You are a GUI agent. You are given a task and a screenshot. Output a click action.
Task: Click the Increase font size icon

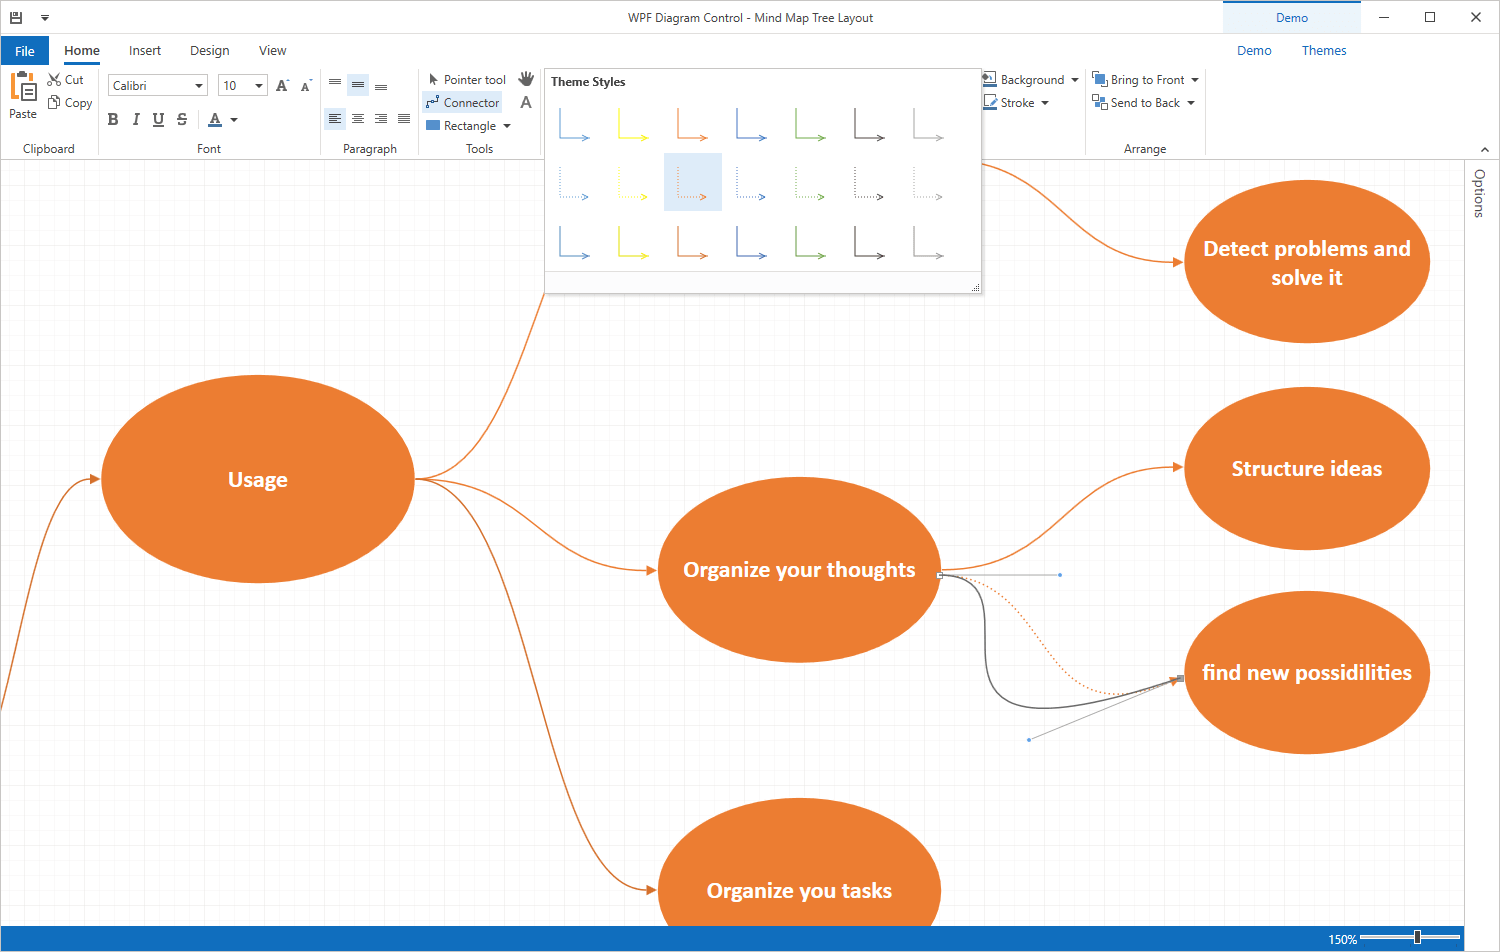click(282, 86)
